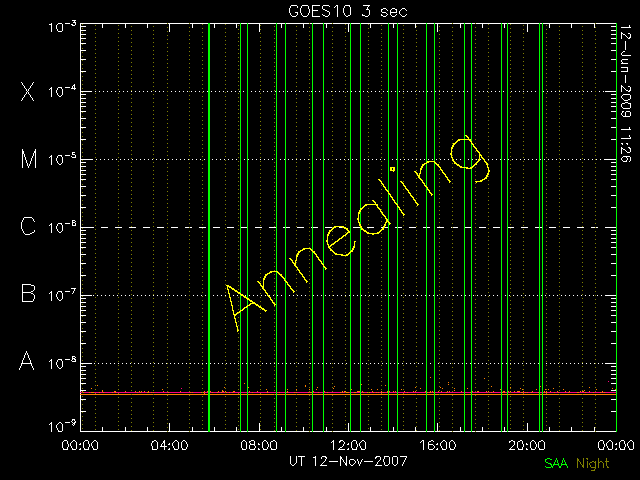Viewport: 640px width, 480px height.
Task: Click the ending 00:00 label closing the time axis
Action: 616,445
